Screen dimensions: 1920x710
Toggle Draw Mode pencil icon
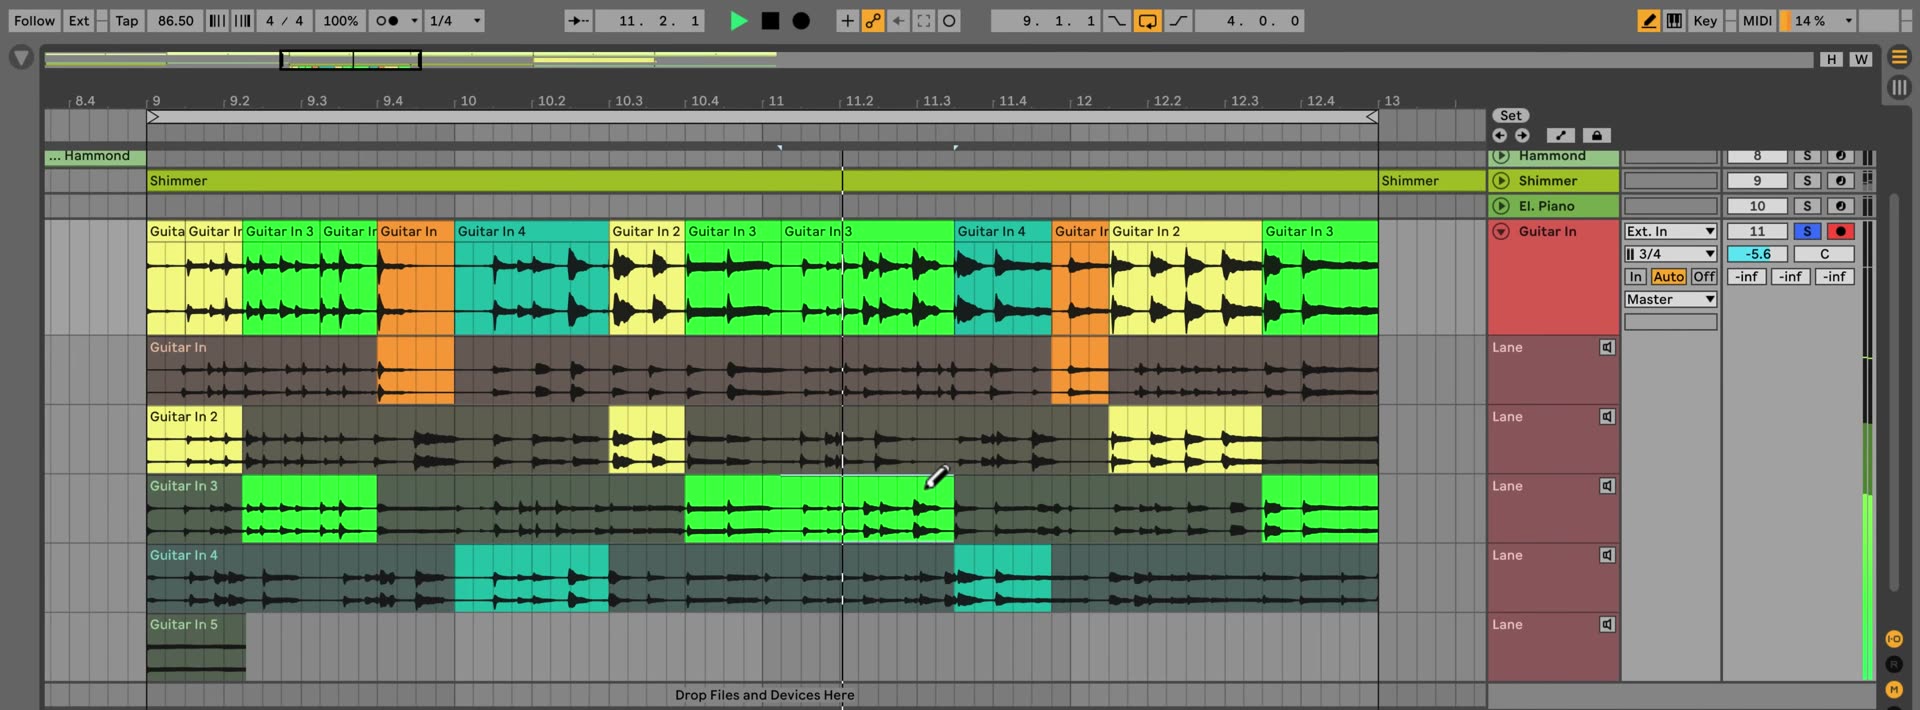1649,20
